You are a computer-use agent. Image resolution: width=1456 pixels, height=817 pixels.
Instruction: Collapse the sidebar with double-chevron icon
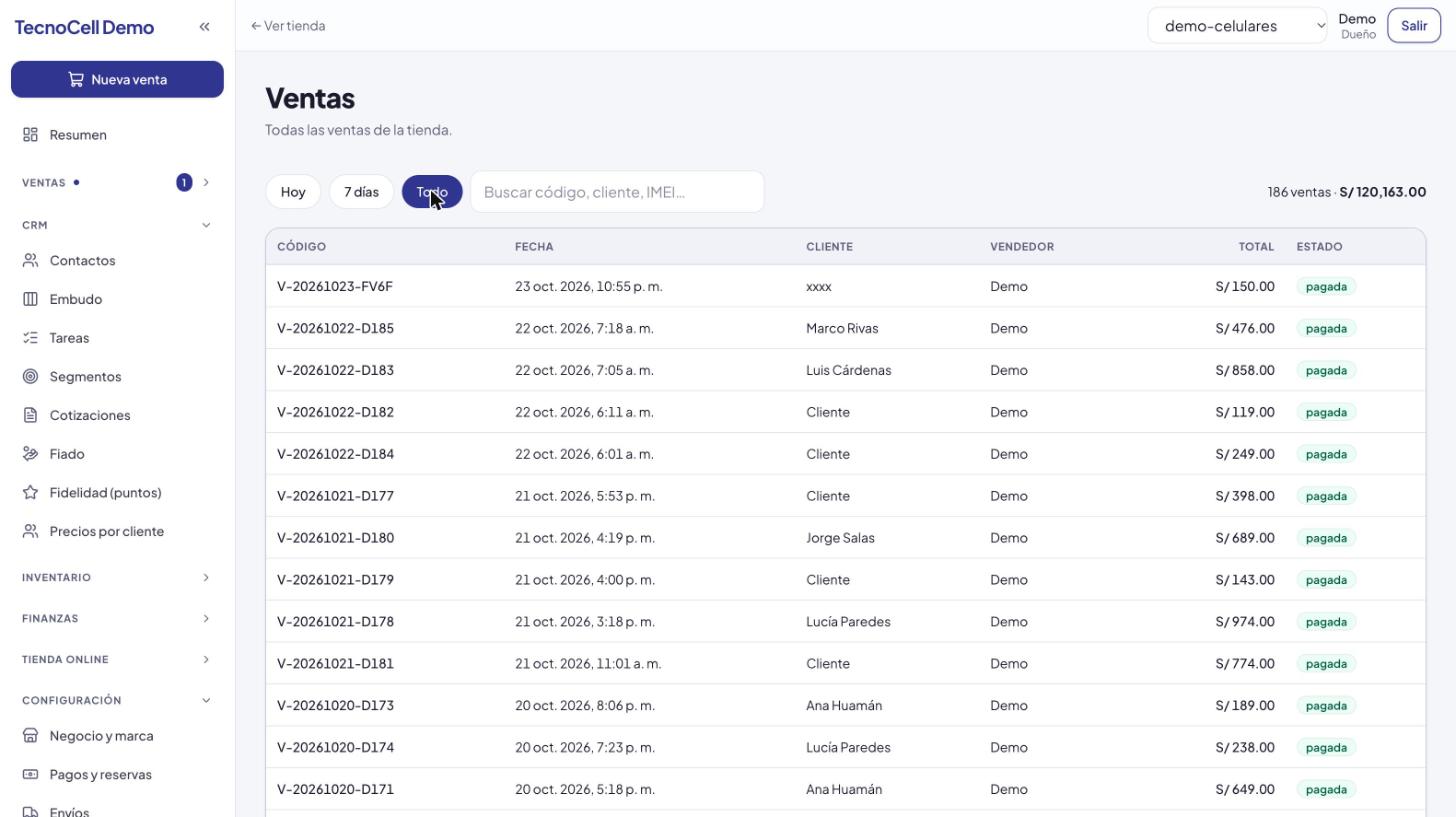(204, 27)
